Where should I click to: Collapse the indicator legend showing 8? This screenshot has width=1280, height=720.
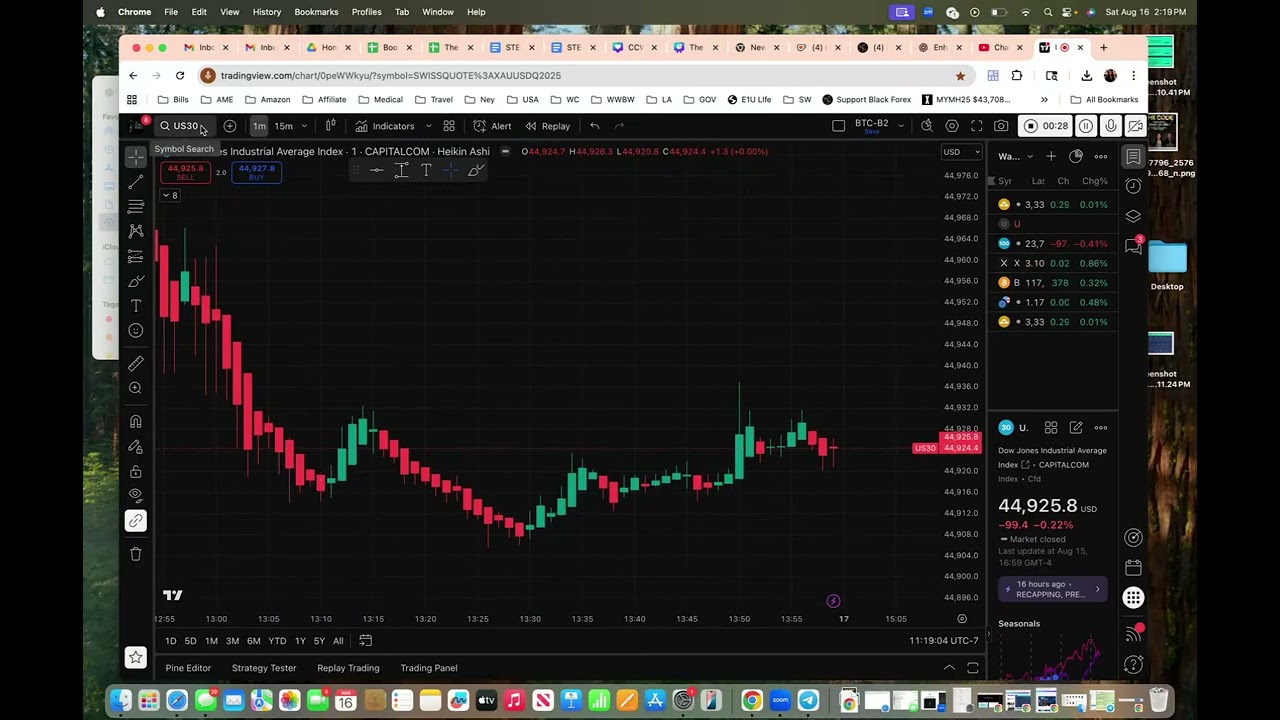point(169,195)
